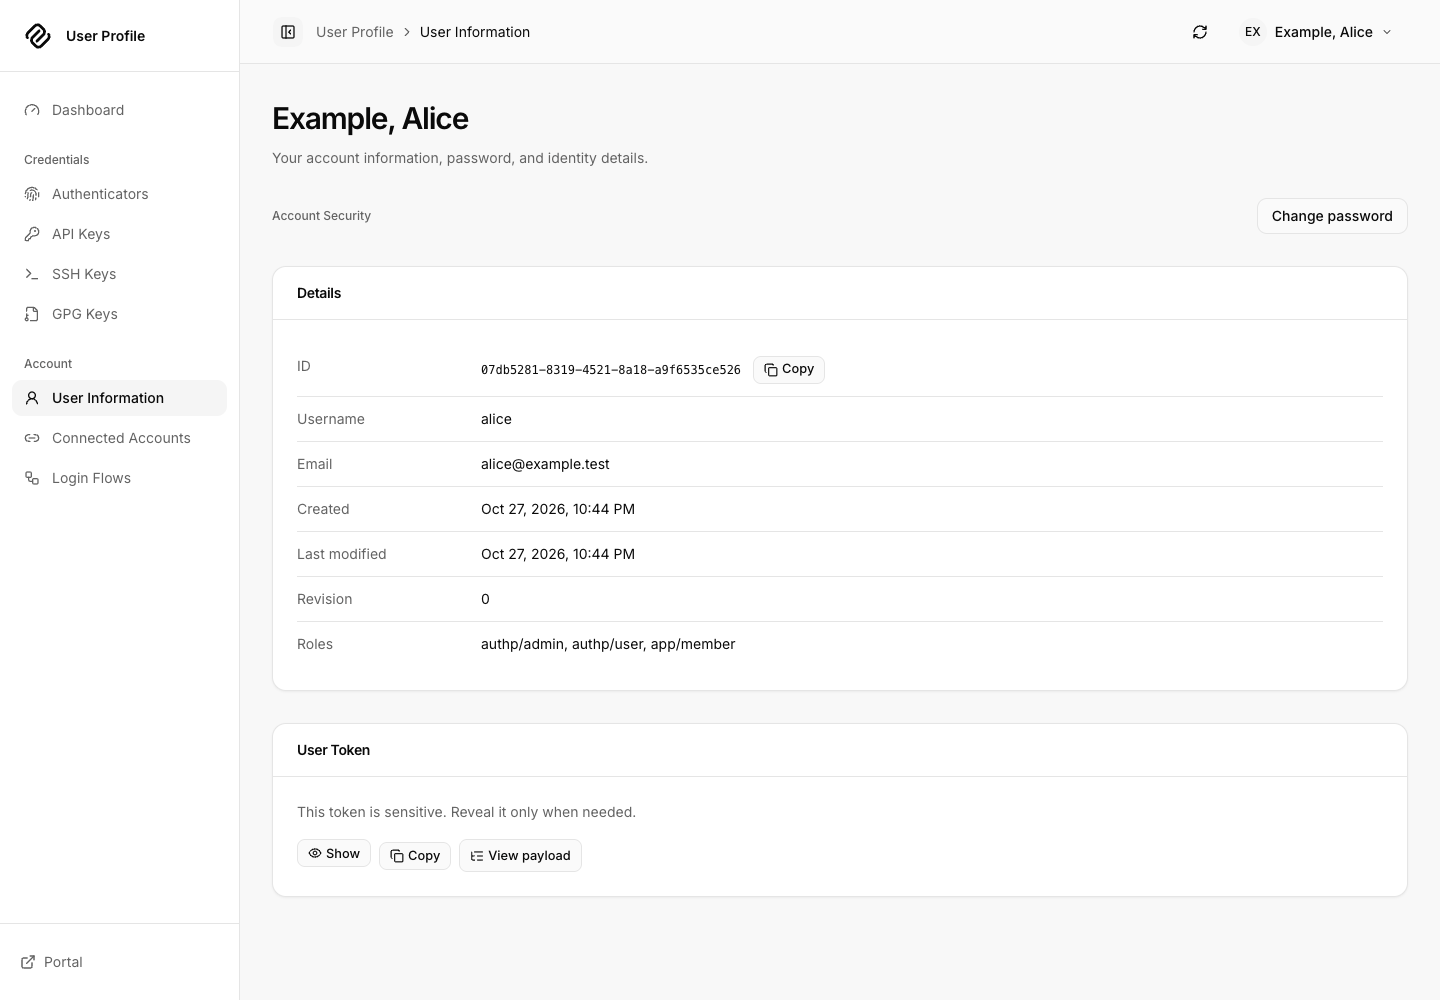Click the email alice@example.test
This screenshot has width=1440, height=1000.
545,464
